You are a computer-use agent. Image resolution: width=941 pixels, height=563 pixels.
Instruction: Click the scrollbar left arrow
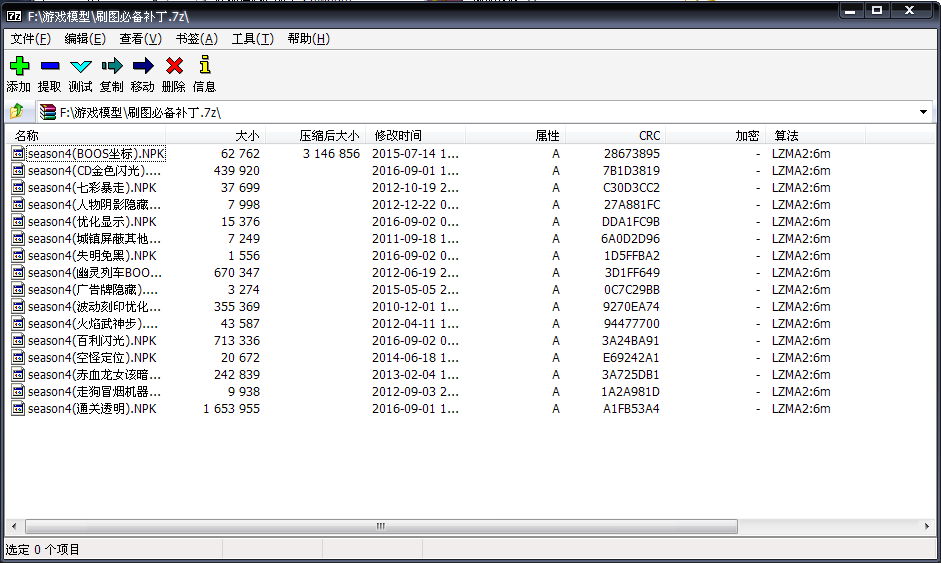pos(14,526)
